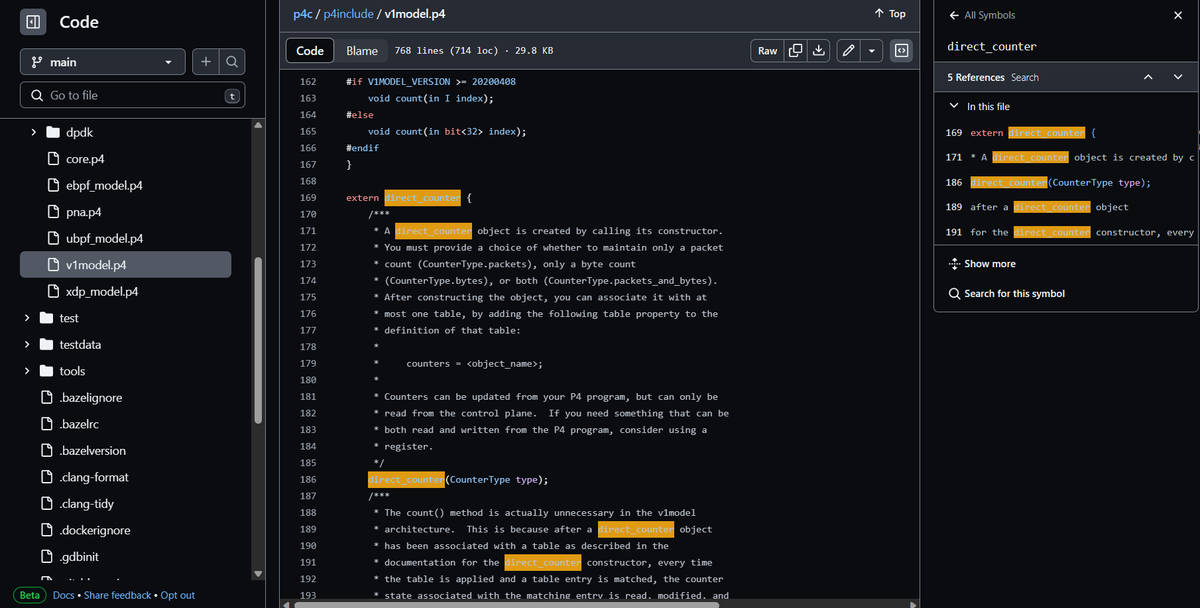The image size is (1200, 608).
Task: Open .bazelrc file
Action: (81, 424)
